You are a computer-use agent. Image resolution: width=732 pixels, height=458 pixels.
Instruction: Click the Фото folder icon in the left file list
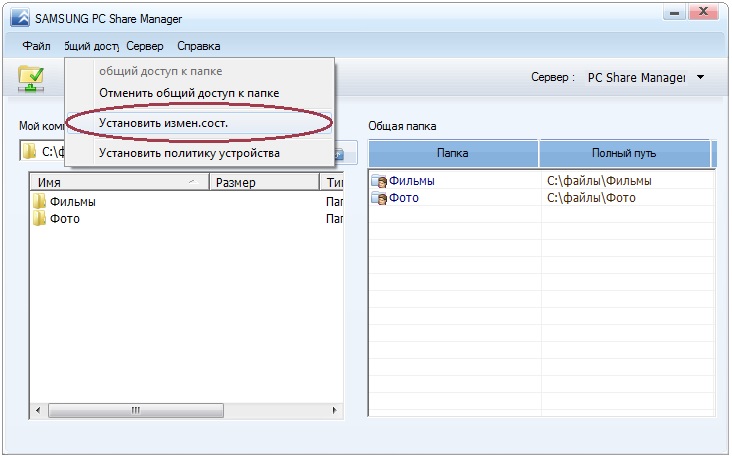tap(39, 218)
